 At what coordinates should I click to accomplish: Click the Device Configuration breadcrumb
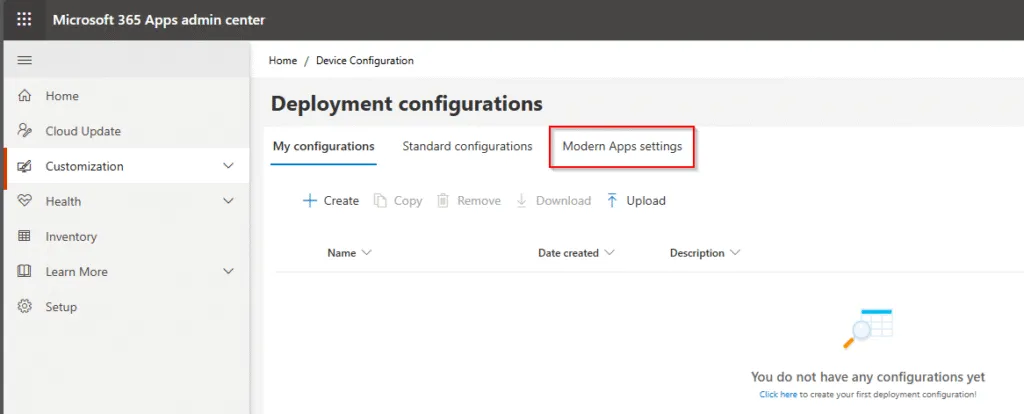(364, 60)
